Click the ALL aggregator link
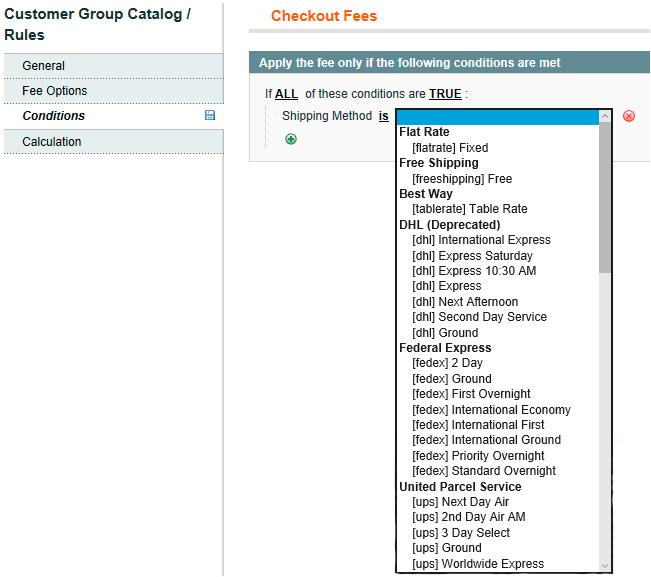This screenshot has width=651, height=577. (x=287, y=94)
